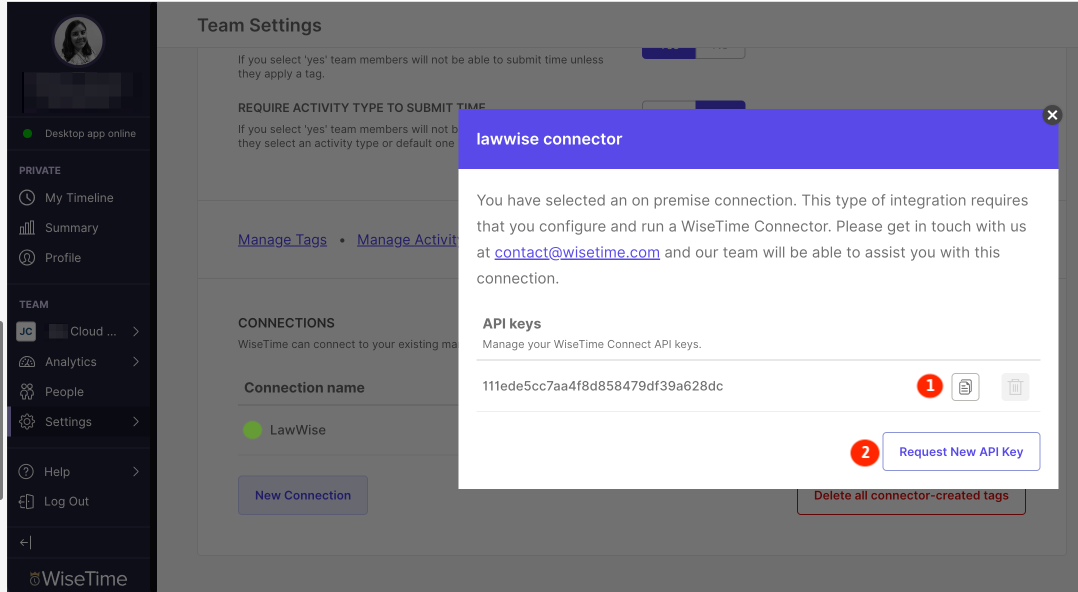The image size is (1078, 592).
Task: Click the Profile person icon
Action: 27,258
